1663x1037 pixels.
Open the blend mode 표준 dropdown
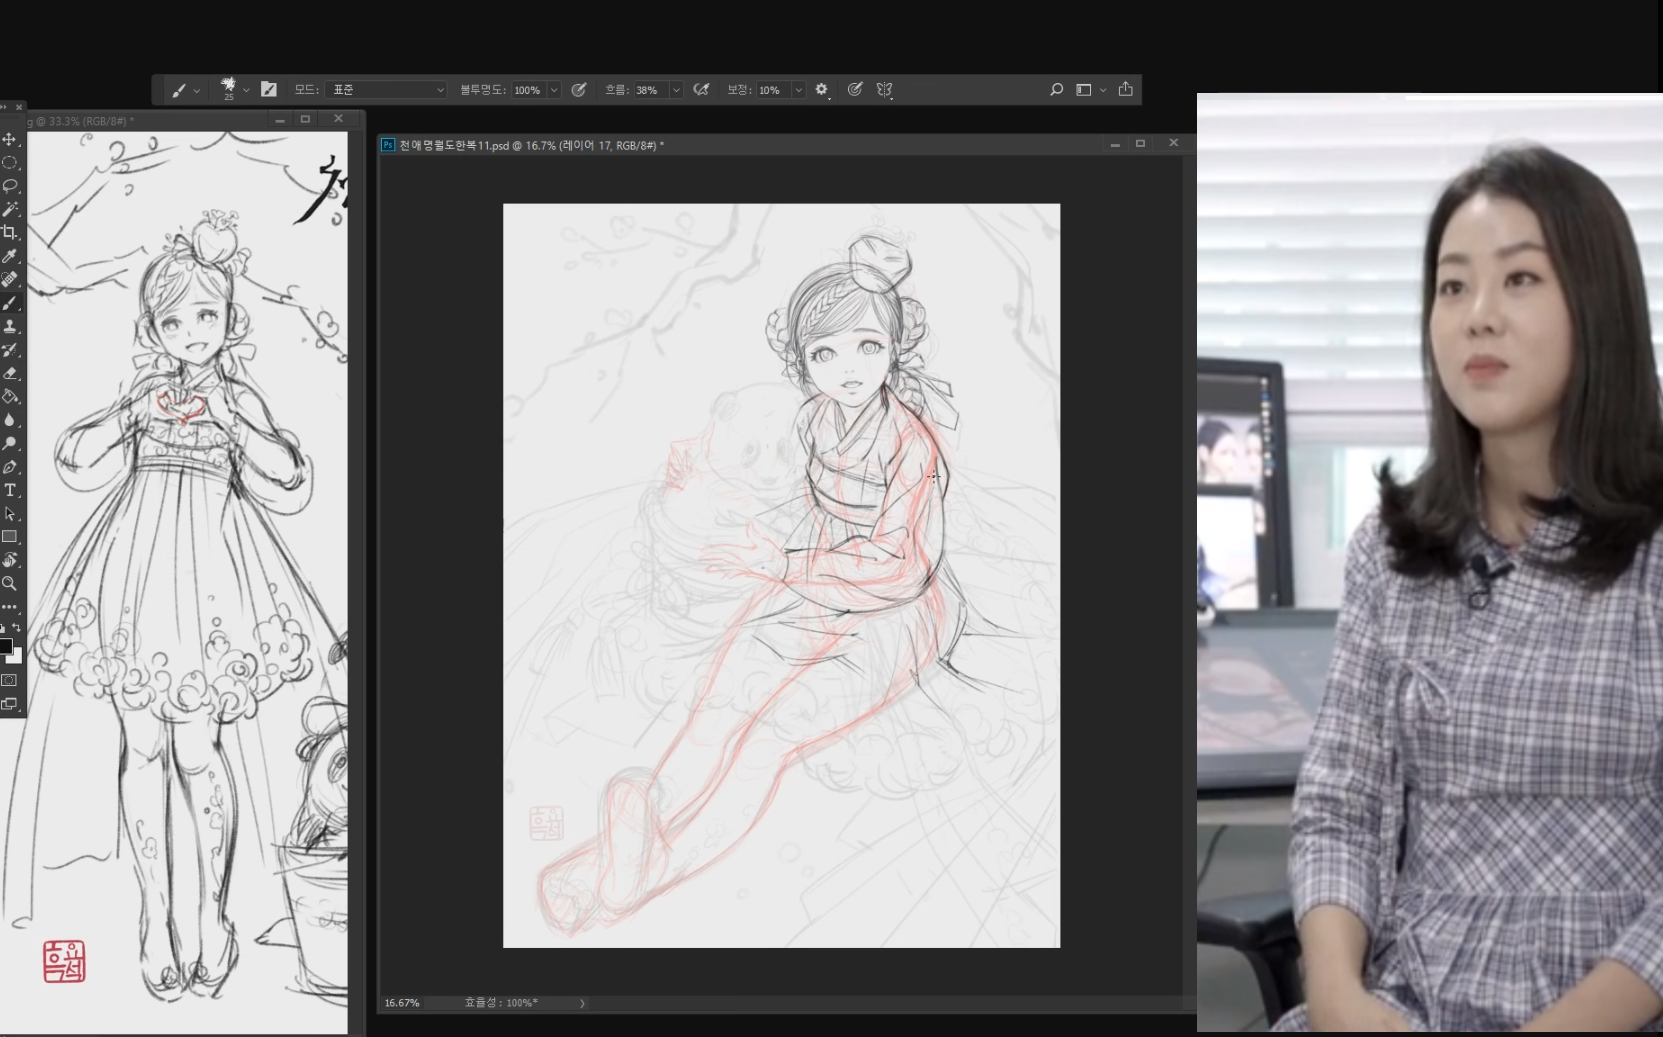point(386,90)
